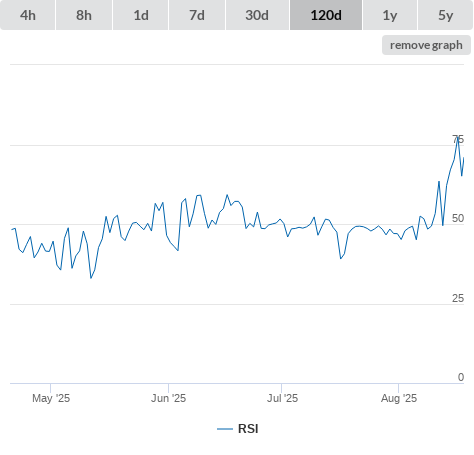Viewport: 474px width, 455px height.
Task: Click the May '25 axis label
Action: pos(51,398)
